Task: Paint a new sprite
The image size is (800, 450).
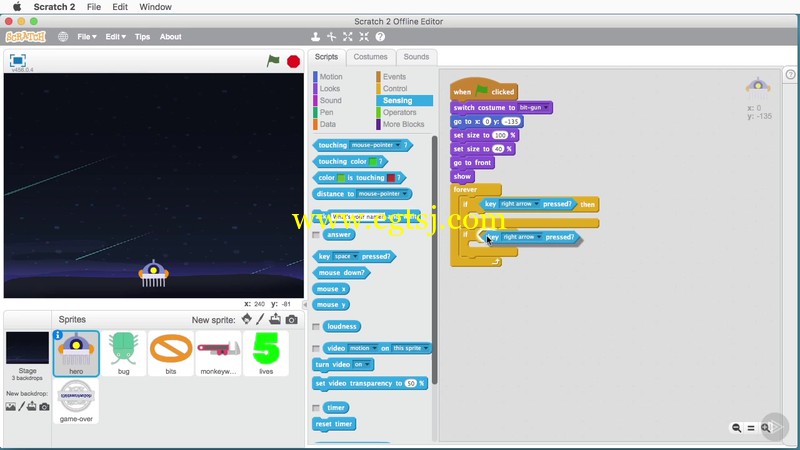Action: click(260, 319)
